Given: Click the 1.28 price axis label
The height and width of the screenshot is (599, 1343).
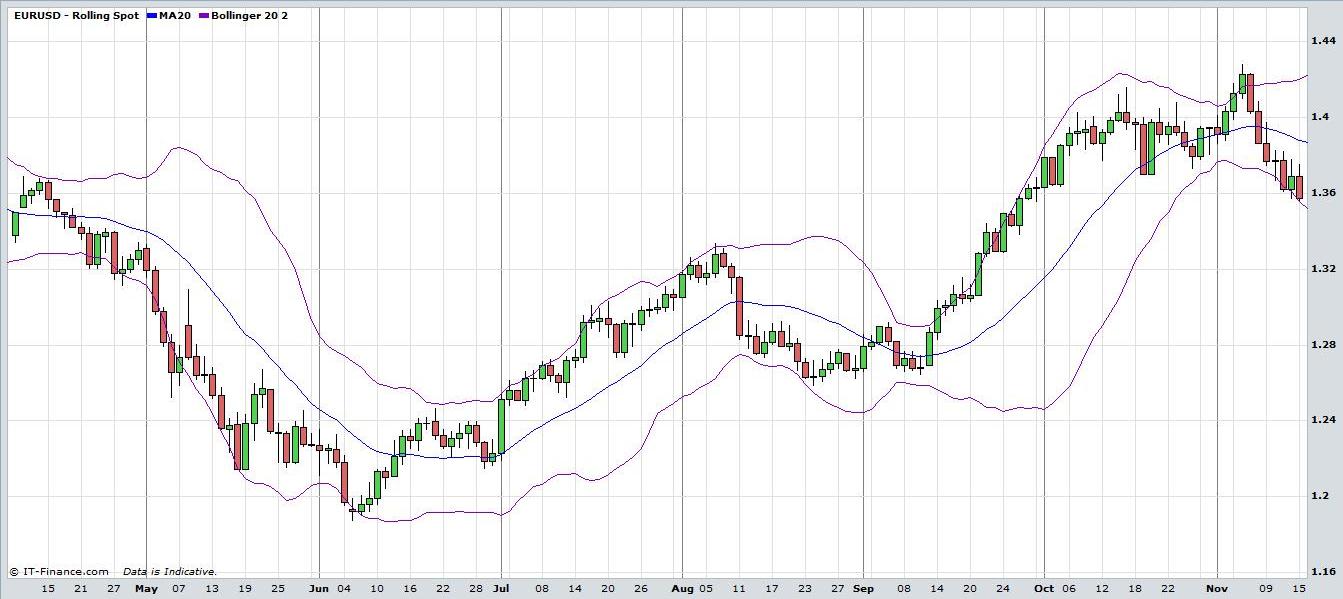Looking at the screenshot, I should pyautogui.click(x=1323, y=344).
